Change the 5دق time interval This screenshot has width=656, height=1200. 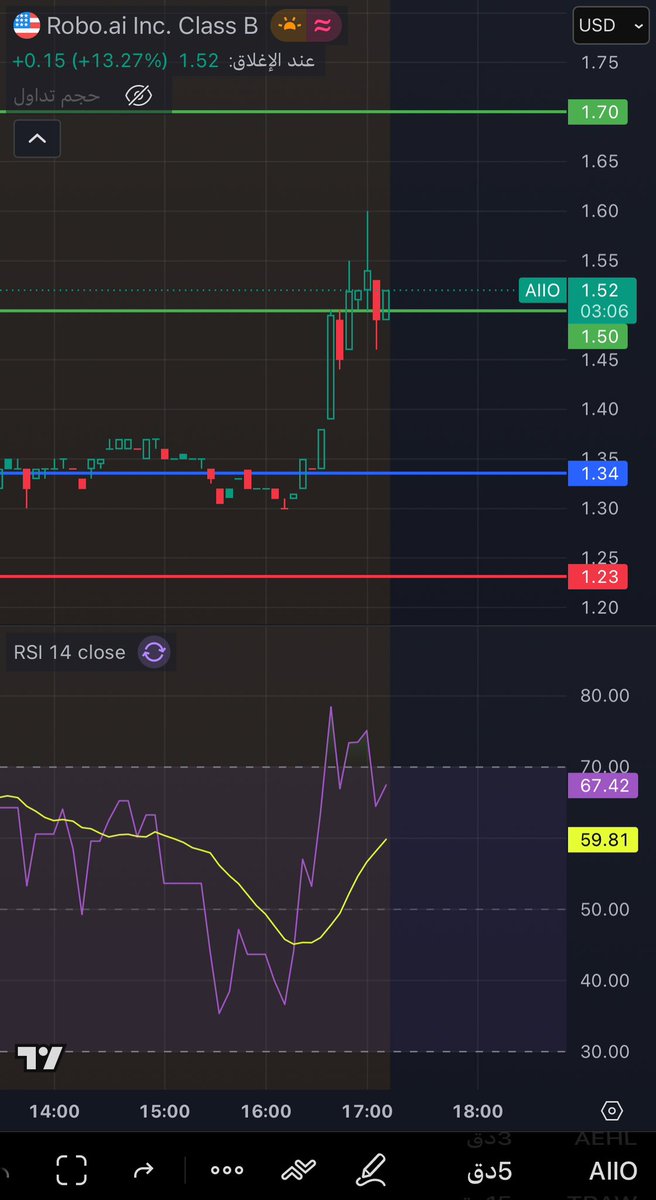point(490,1170)
